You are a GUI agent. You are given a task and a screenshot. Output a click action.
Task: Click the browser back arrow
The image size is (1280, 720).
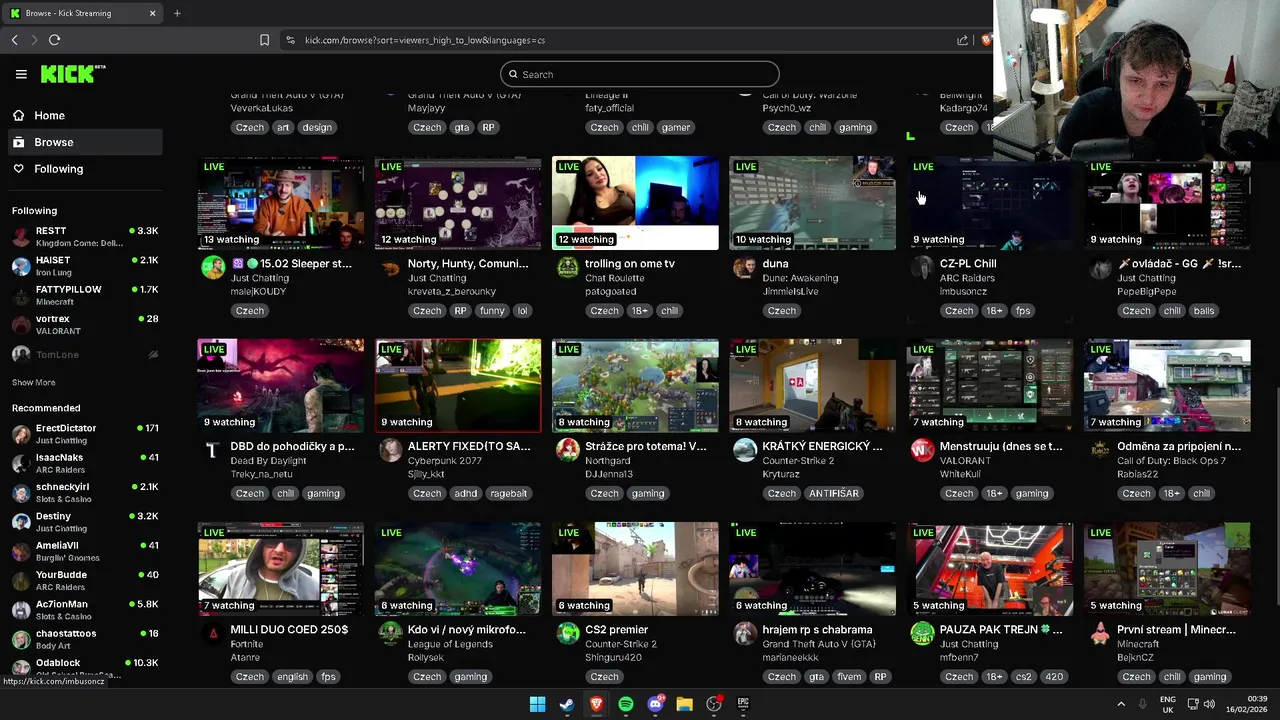point(14,40)
